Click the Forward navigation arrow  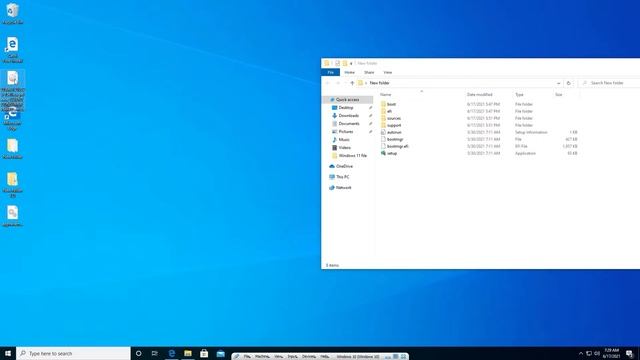(x=338, y=83)
